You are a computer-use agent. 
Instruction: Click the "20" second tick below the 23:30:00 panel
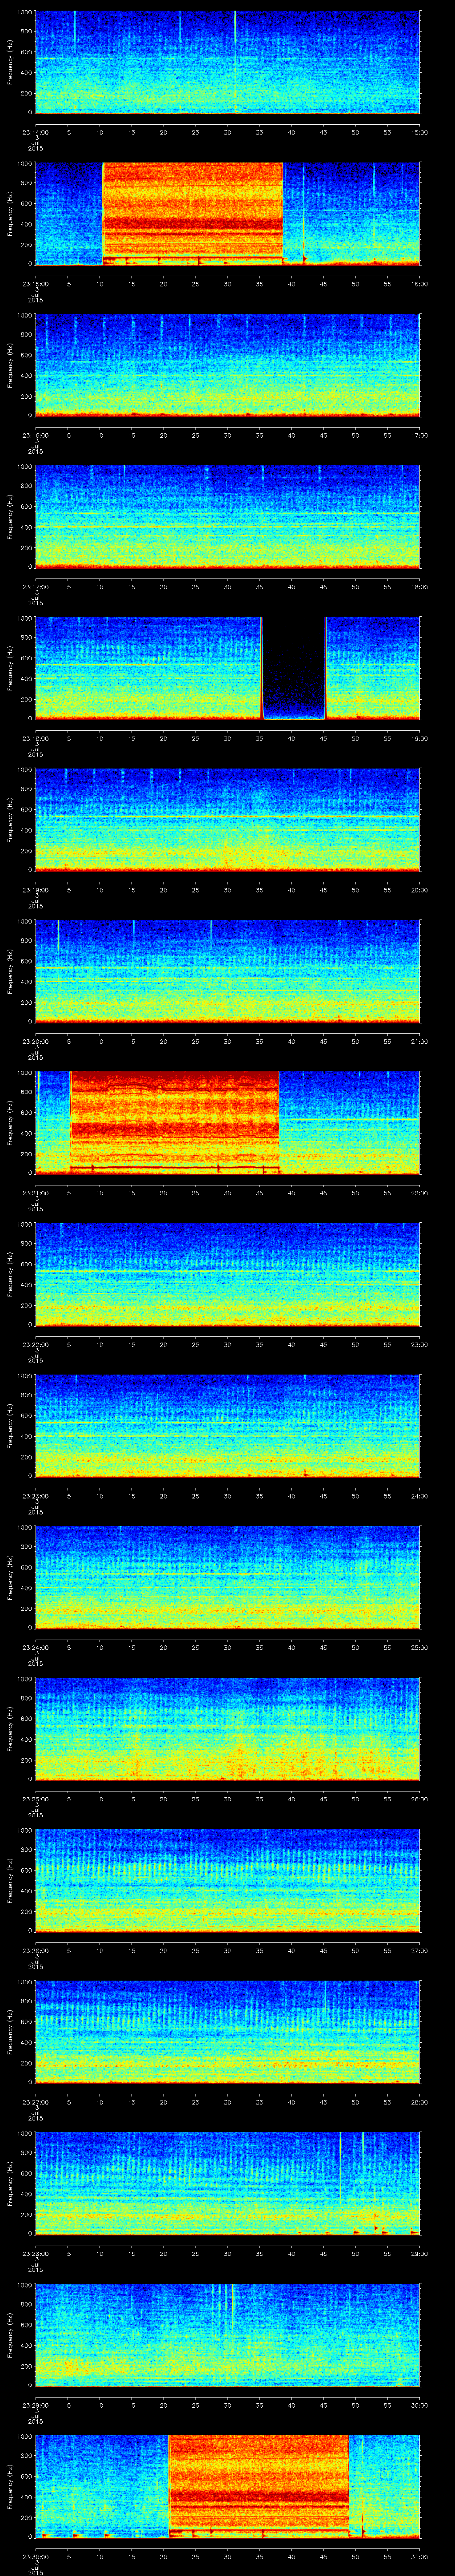click(164, 2558)
